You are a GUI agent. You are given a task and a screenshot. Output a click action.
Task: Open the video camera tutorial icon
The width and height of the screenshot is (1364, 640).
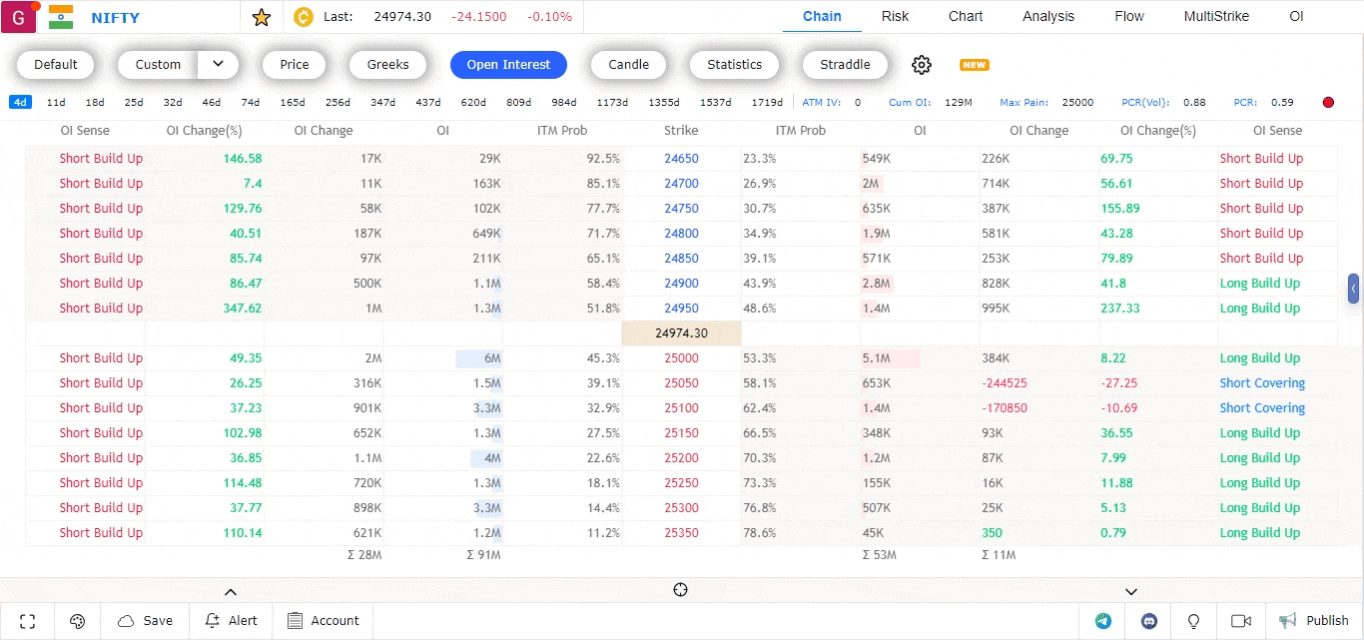click(1241, 621)
